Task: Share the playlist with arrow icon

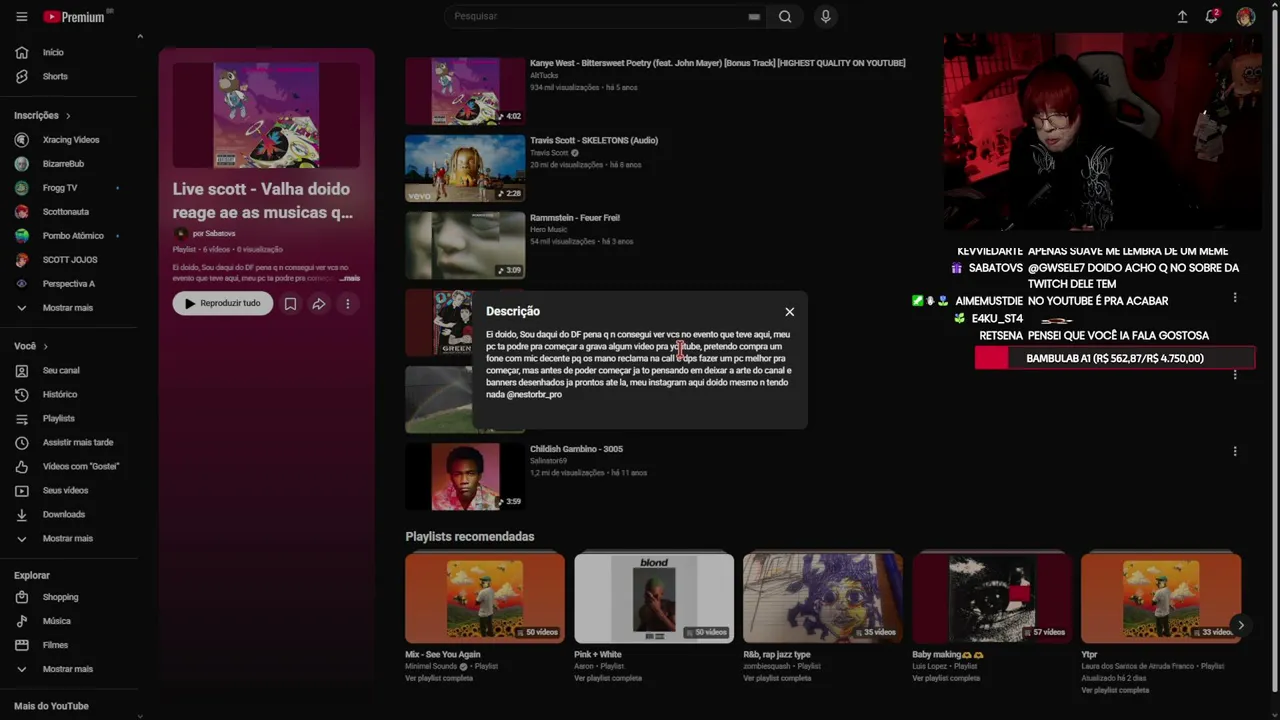Action: tap(319, 304)
